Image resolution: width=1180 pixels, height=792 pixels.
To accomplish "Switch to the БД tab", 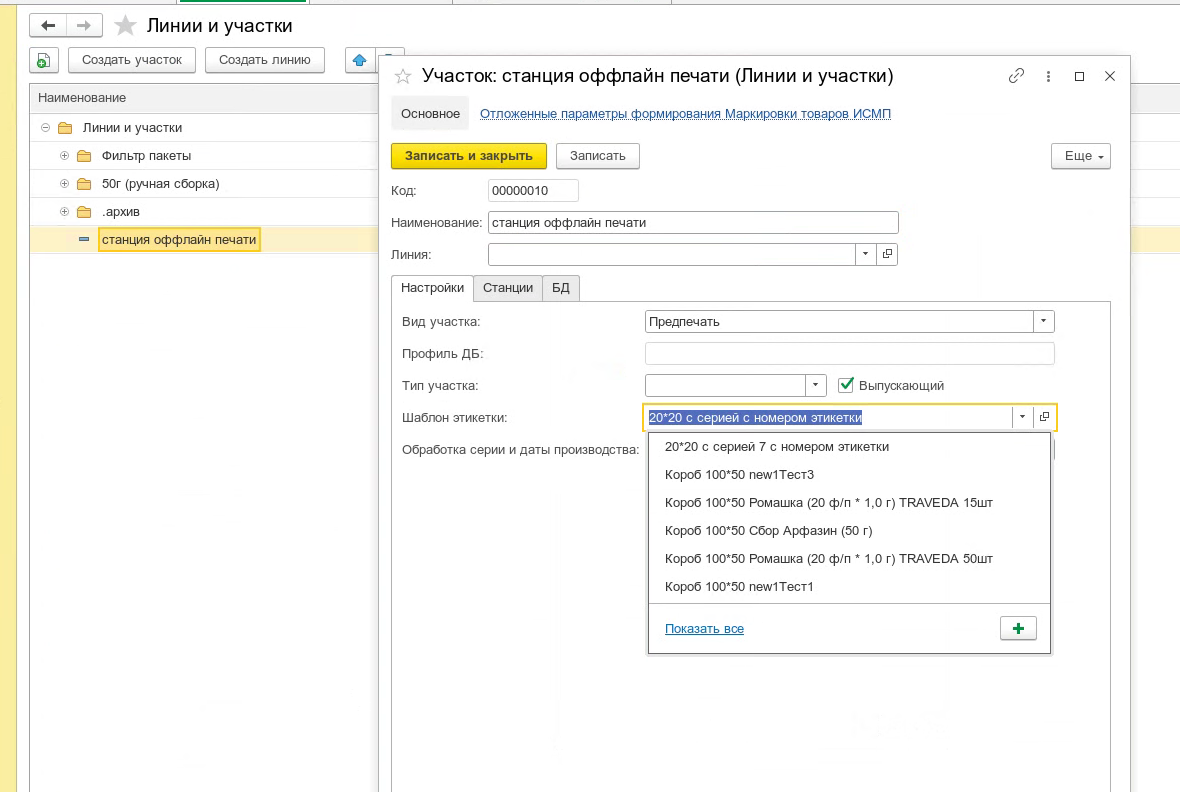I will pyautogui.click(x=561, y=288).
